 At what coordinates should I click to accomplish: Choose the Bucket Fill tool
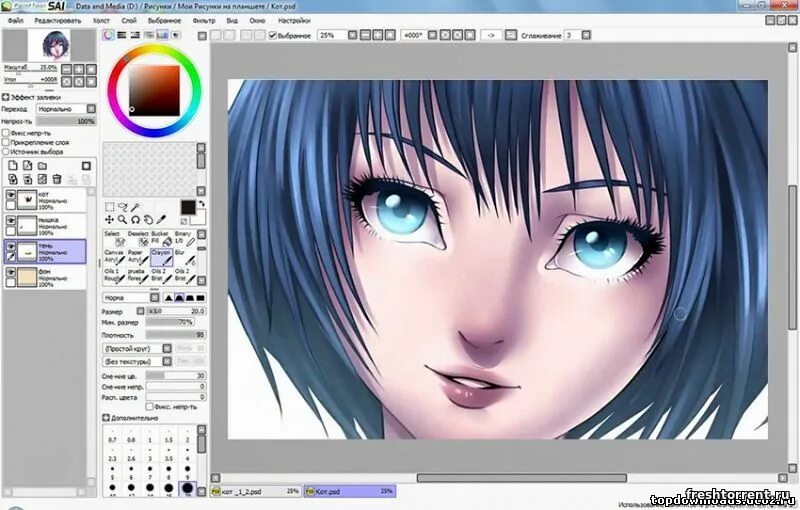click(161, 238)
